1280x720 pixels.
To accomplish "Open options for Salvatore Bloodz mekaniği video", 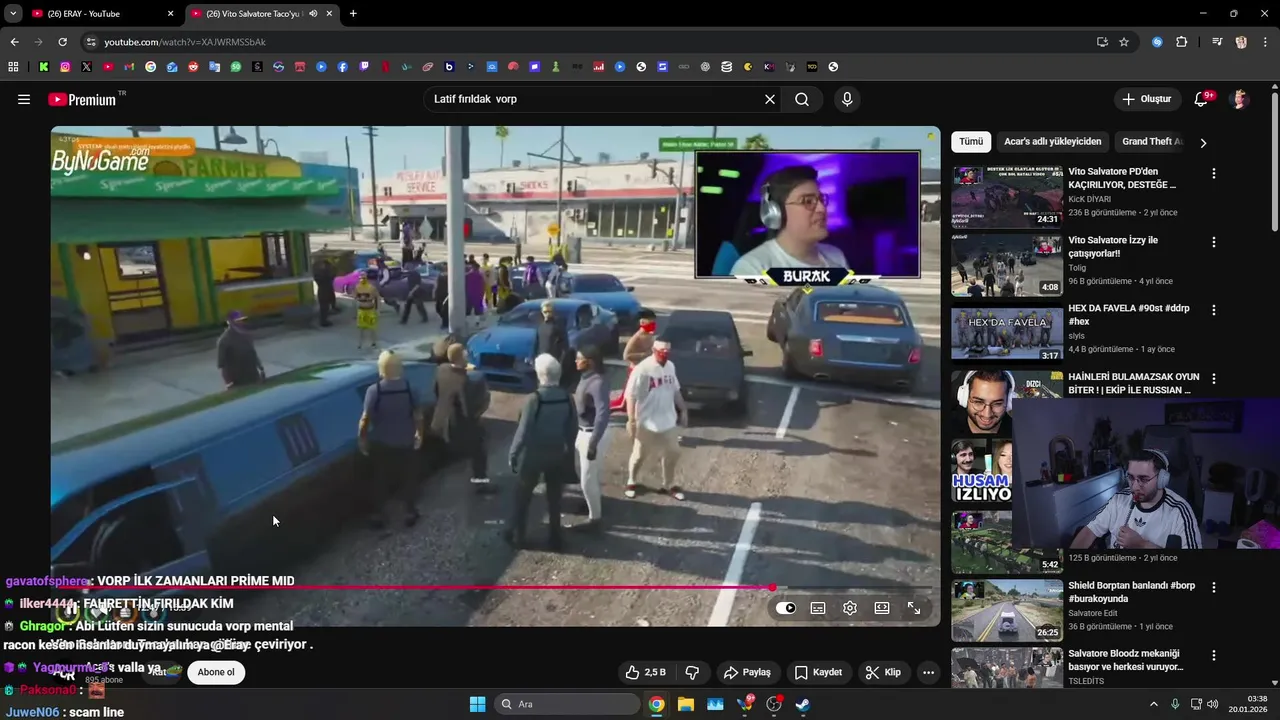I will click(x=1214, y=655).
